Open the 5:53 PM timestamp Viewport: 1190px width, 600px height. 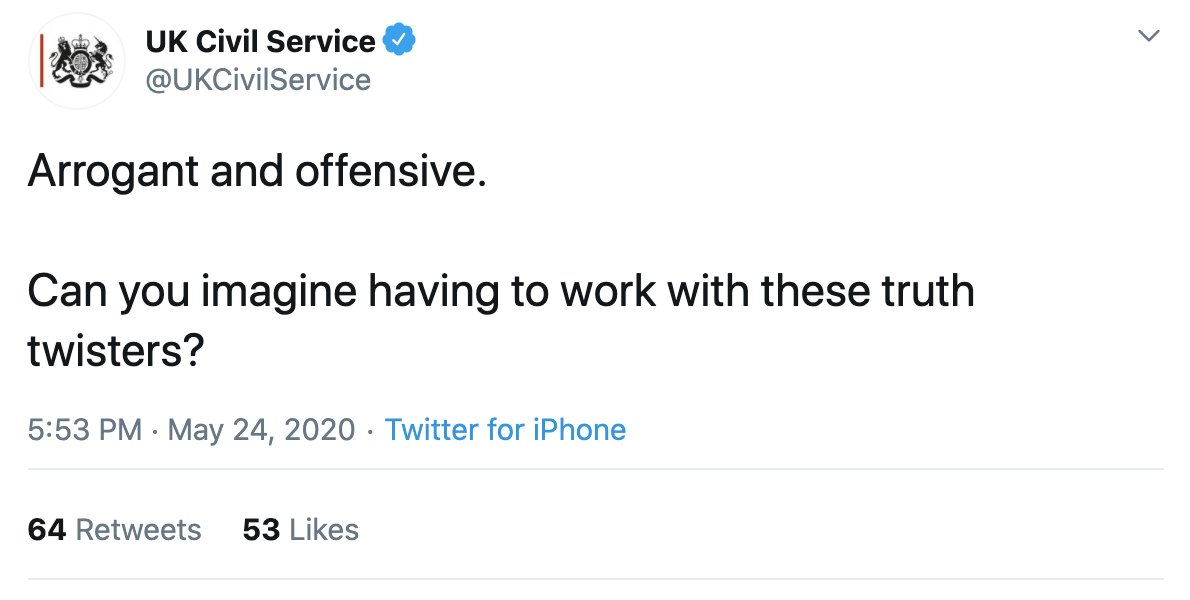(x=85, y=429)
